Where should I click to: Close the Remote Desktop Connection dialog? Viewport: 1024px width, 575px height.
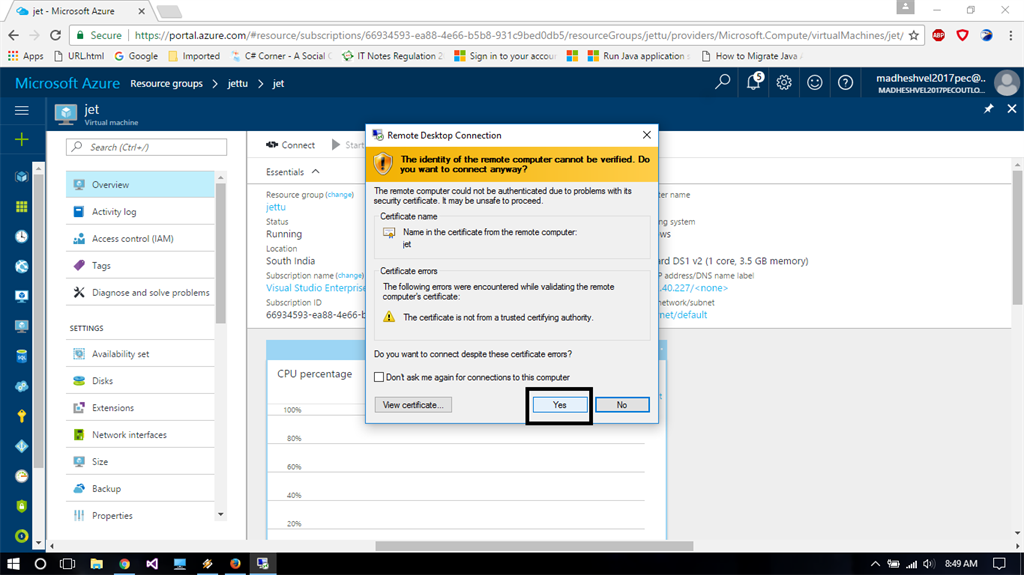click(647, 135)
